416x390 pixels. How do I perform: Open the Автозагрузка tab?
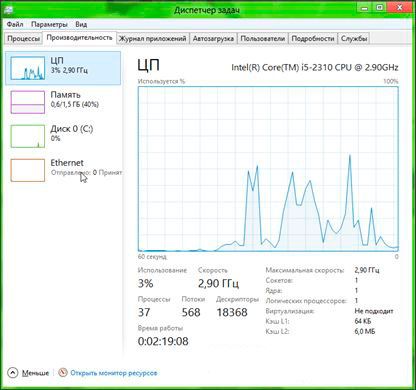[x=213, y=39]
